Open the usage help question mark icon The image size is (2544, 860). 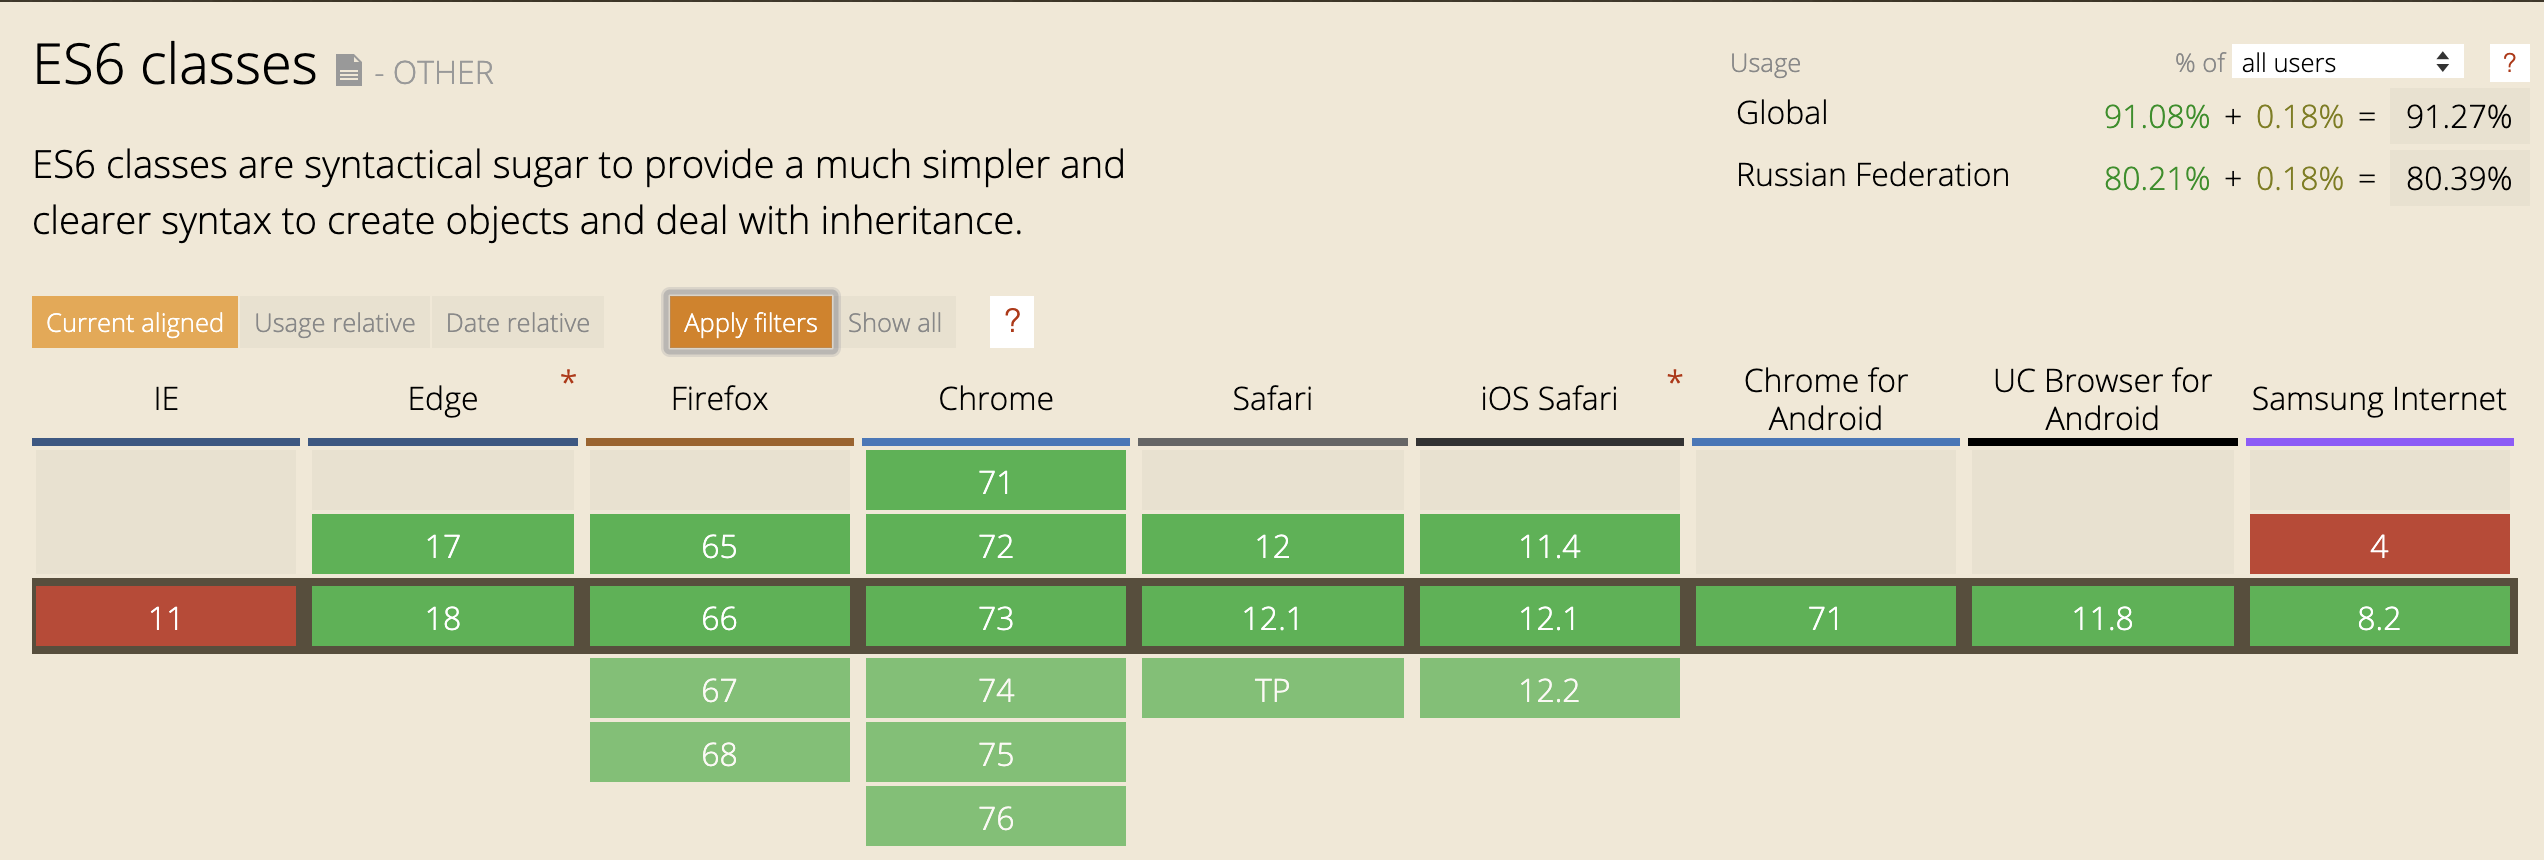[2508, 63]
